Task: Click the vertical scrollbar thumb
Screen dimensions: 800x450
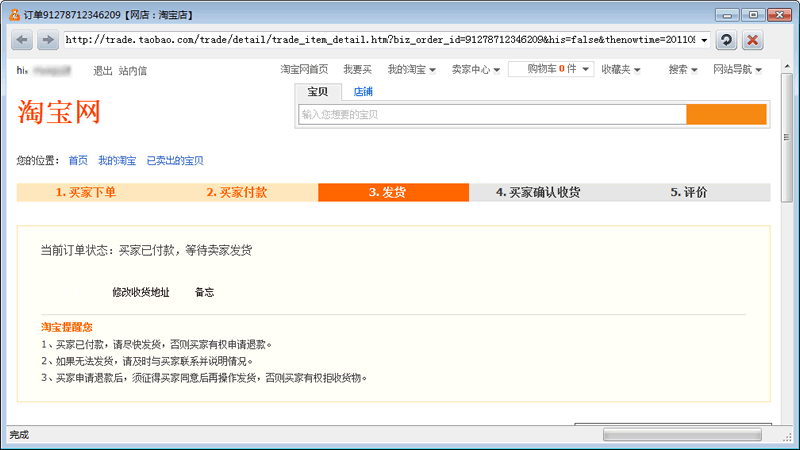Action: (x=787, y=138)
